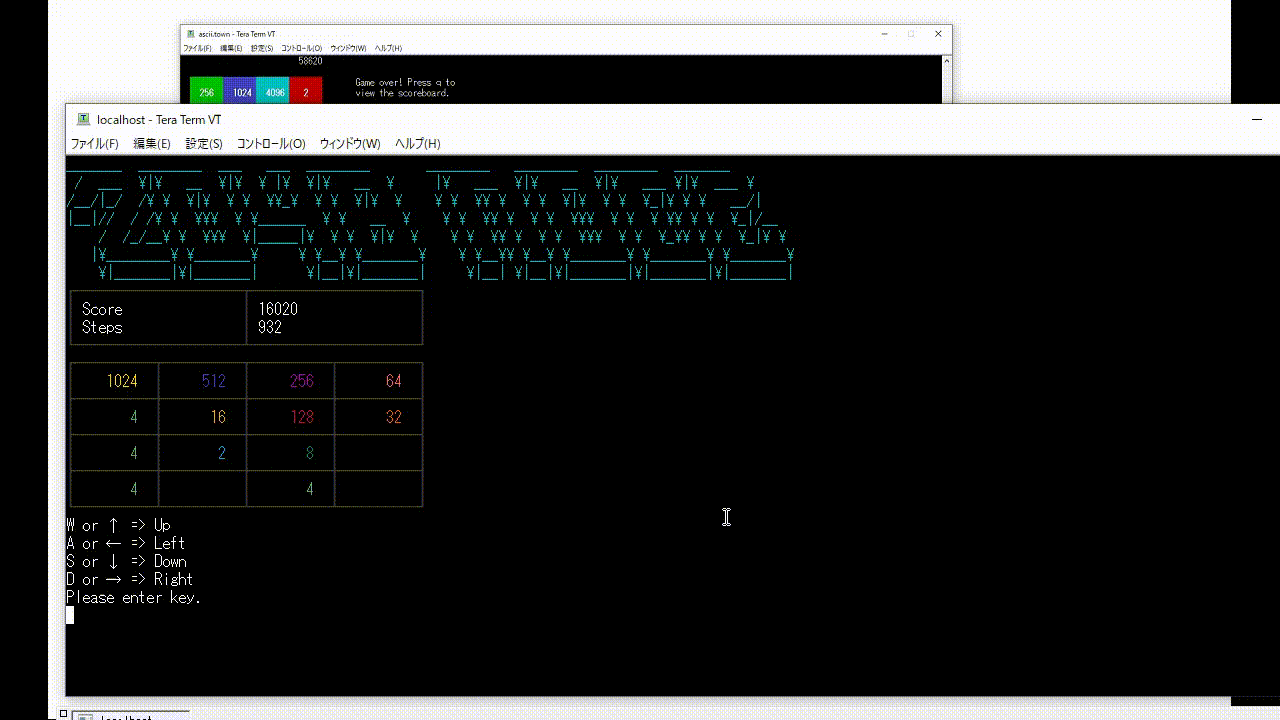
Task: Click the 'W or ↑ => Up' instruction line
Action: click(119, 525)
